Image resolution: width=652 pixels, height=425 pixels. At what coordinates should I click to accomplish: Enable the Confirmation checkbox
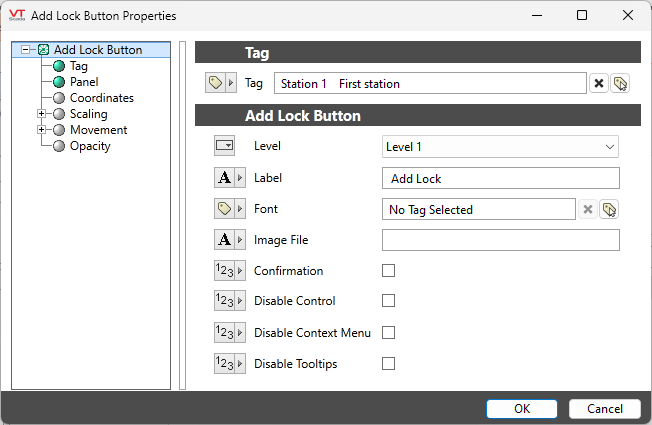coord(388,271)
